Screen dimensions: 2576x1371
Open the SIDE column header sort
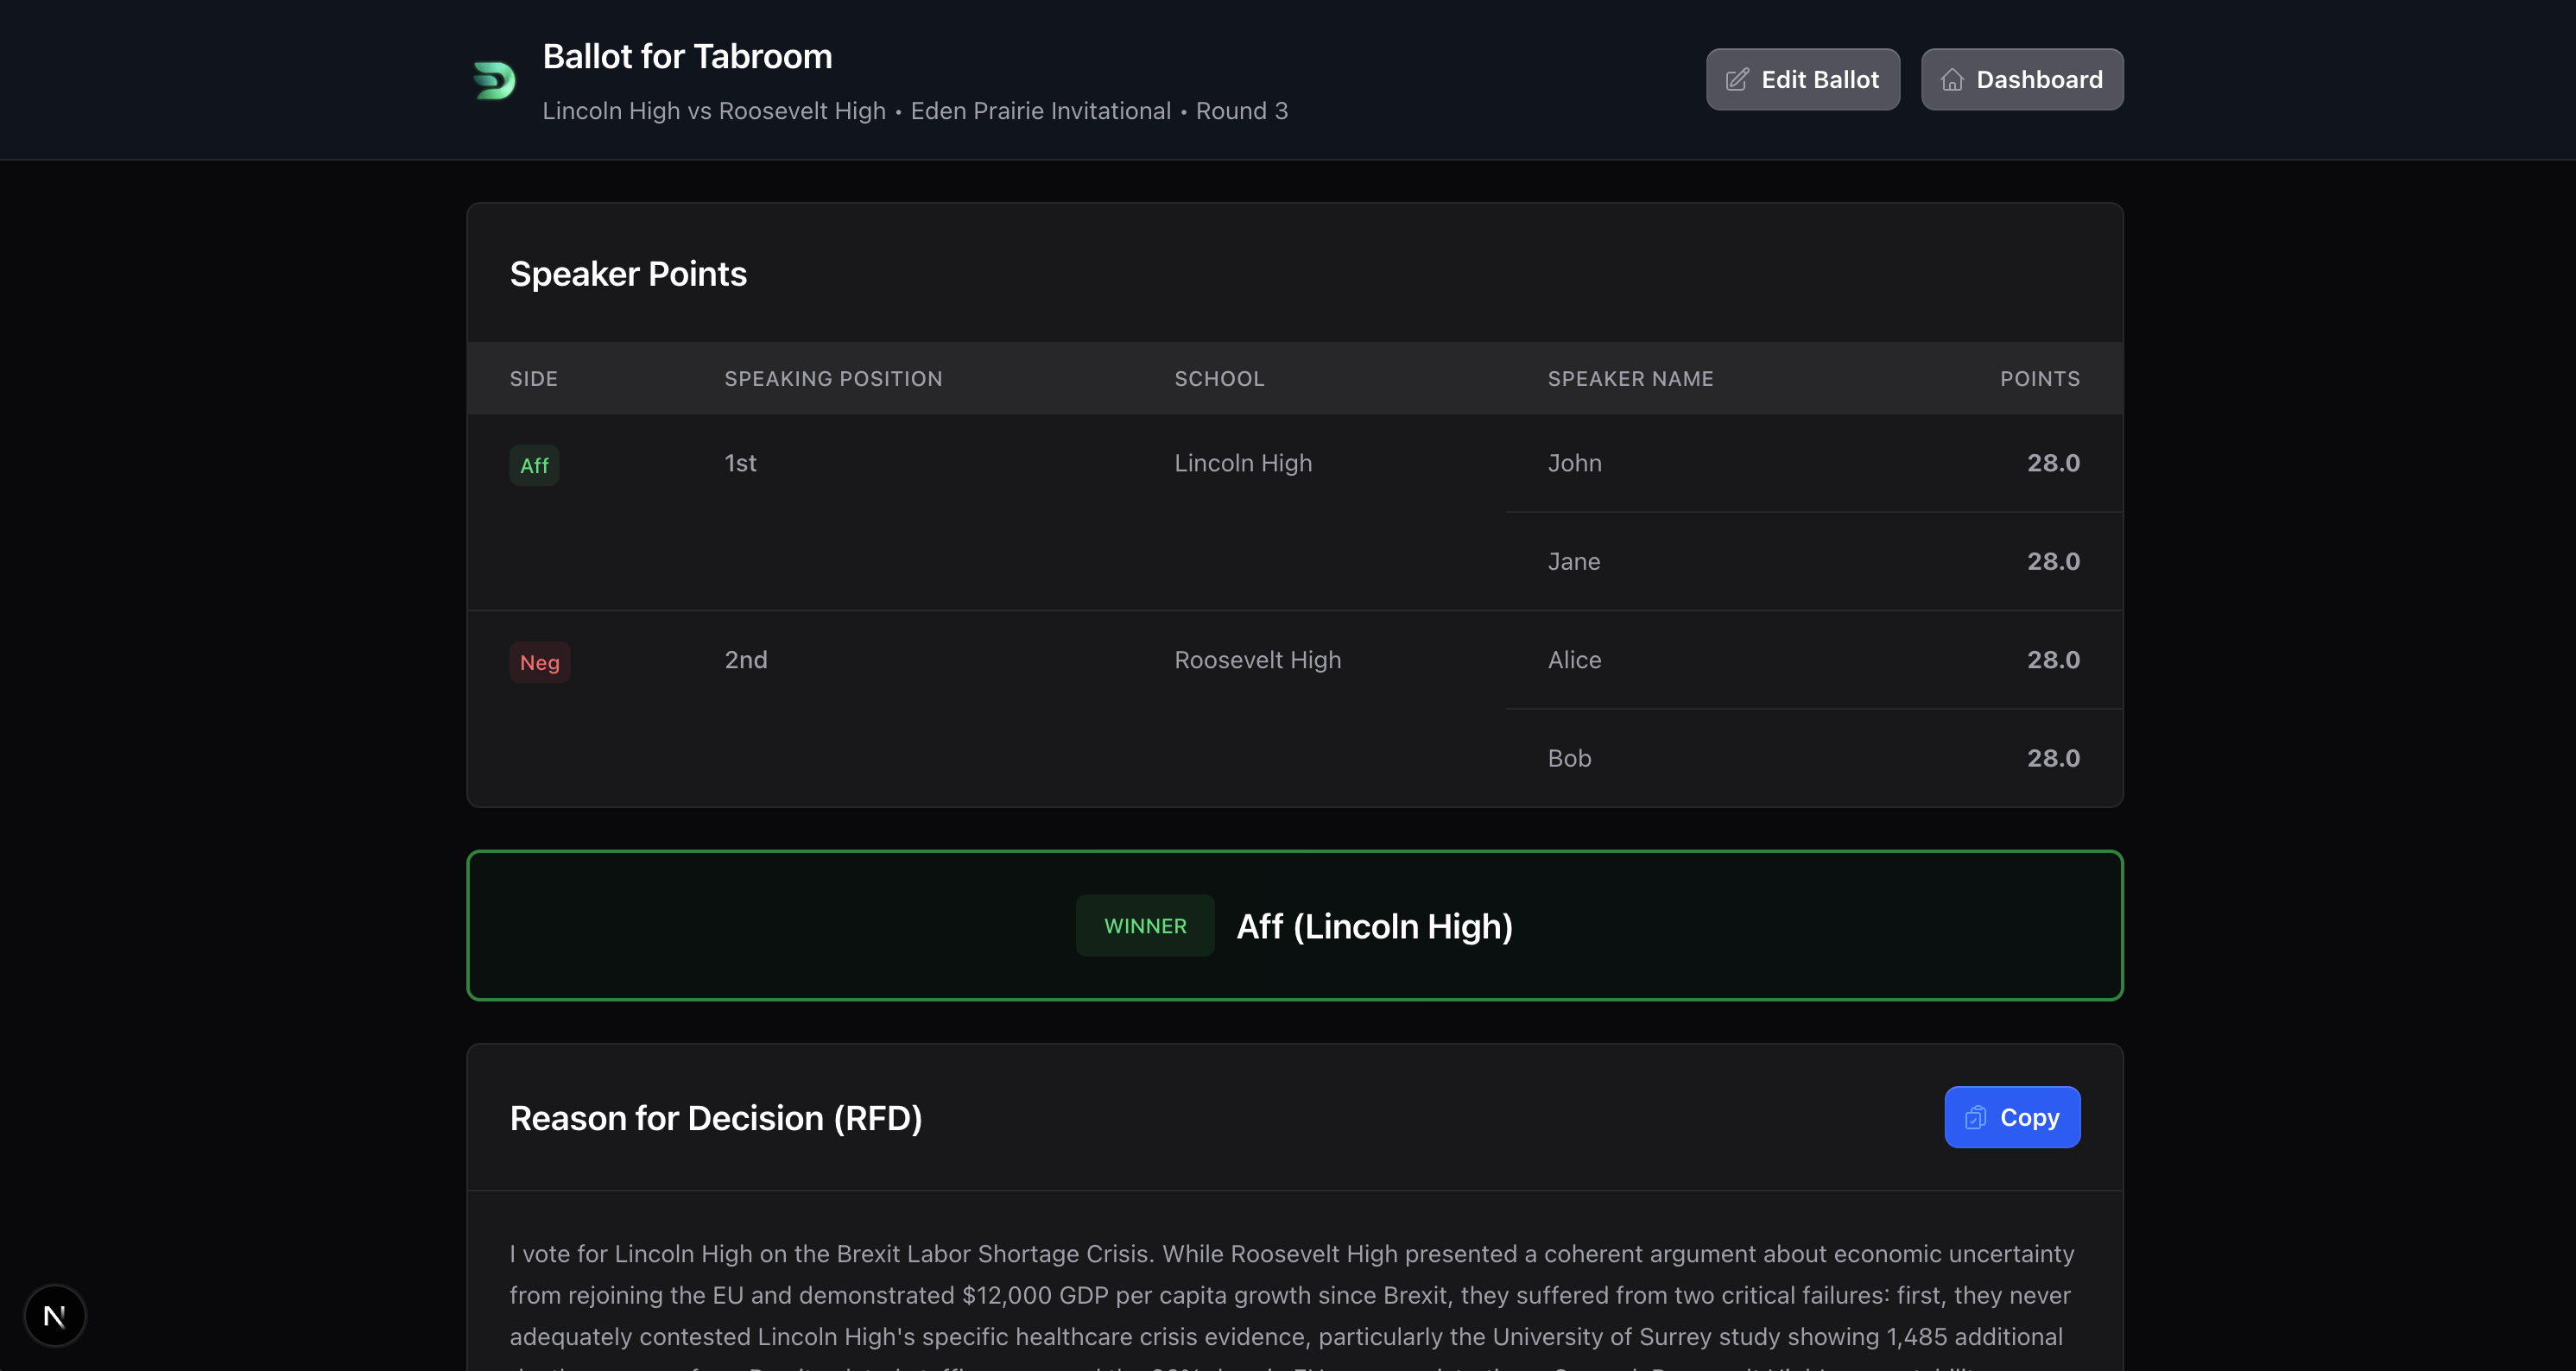pyautogui.click(x=533, y=378)
